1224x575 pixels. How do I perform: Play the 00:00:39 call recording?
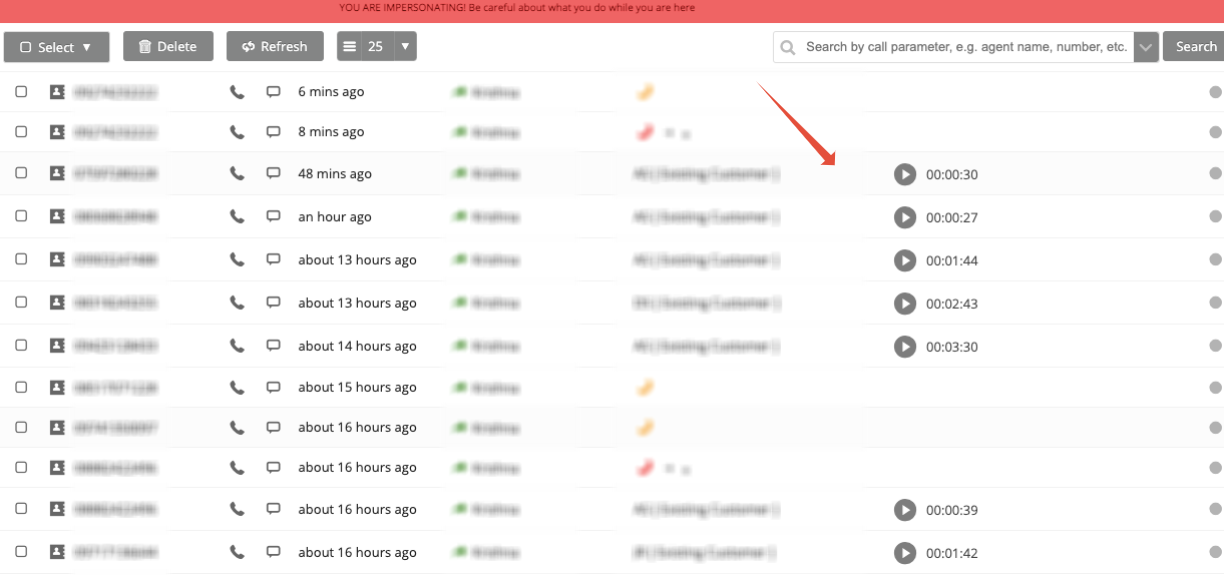905,510
